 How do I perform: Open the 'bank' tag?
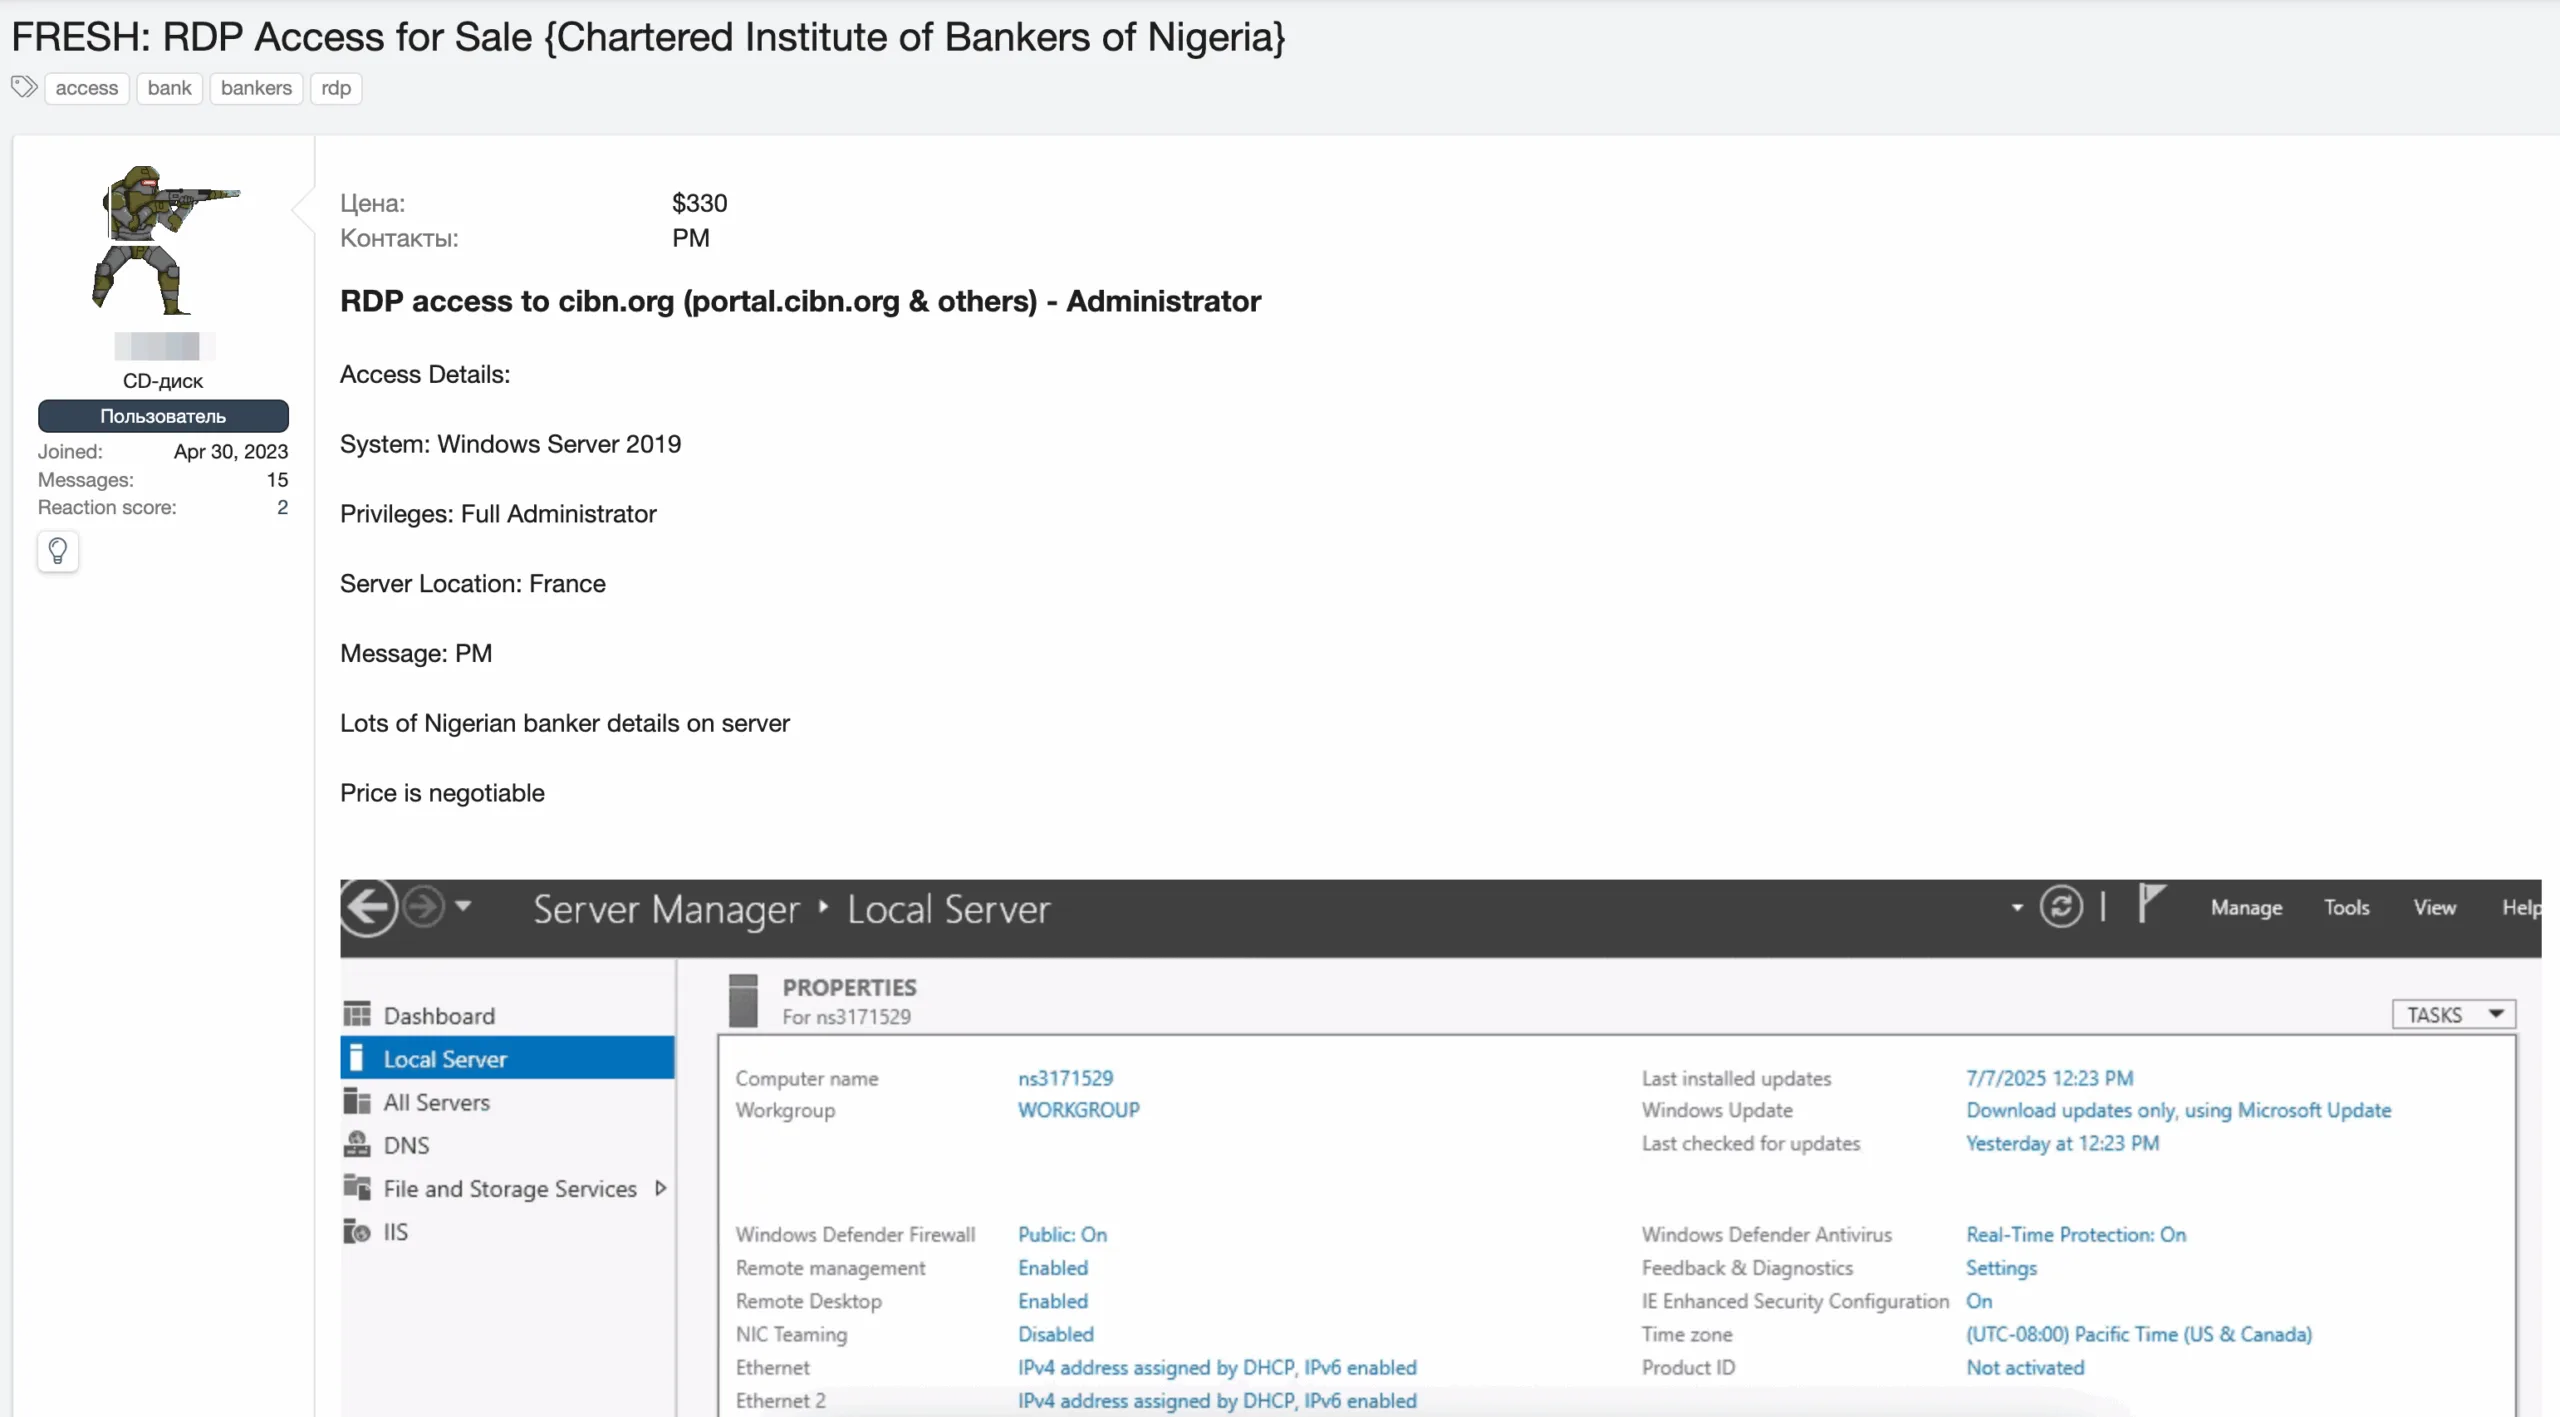click(169, 88)
